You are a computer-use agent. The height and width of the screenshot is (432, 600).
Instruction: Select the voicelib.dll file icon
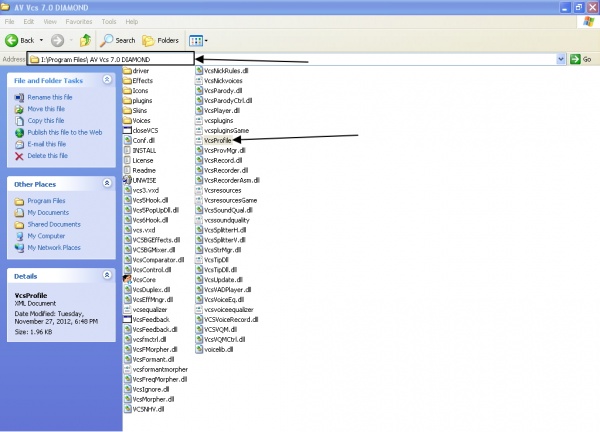tap(199, 349)
